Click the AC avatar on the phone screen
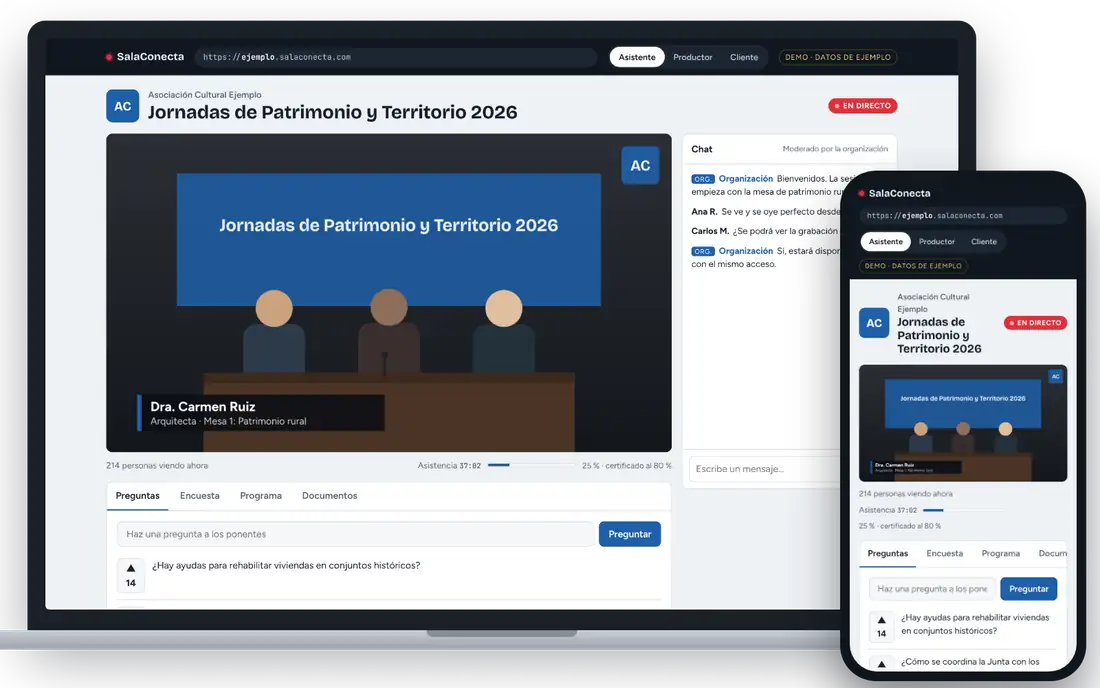Viewport: 1100px width, 688px height. (874, 323)
